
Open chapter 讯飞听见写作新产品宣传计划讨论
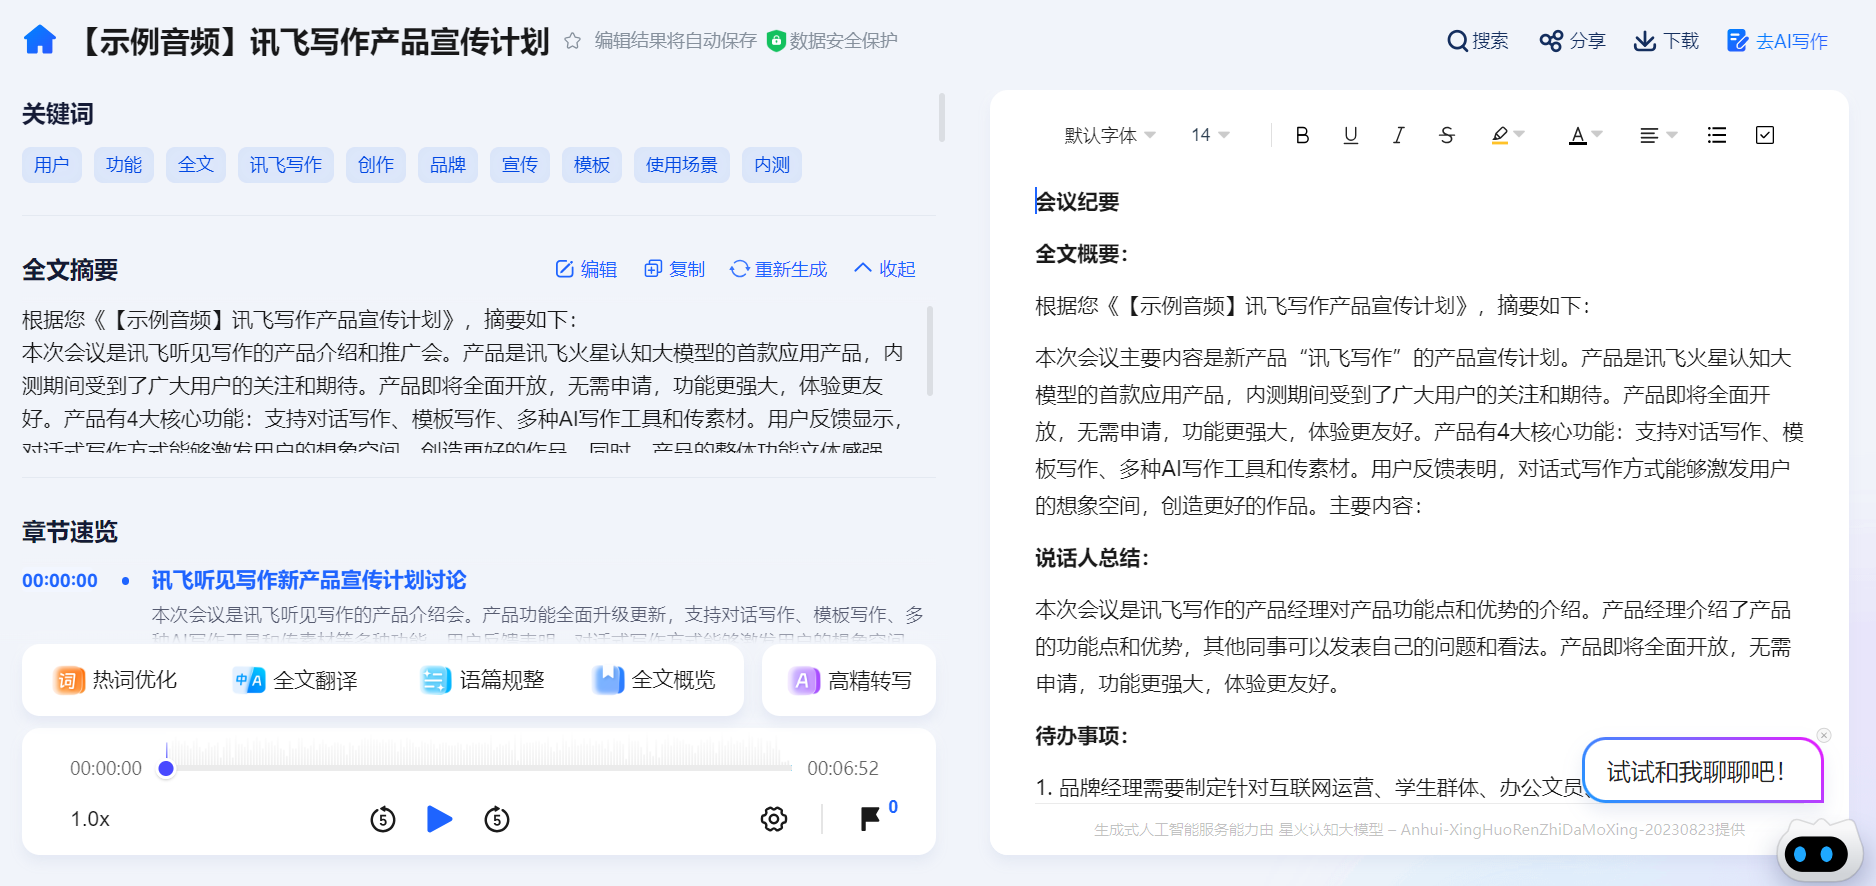pos(309,580)
